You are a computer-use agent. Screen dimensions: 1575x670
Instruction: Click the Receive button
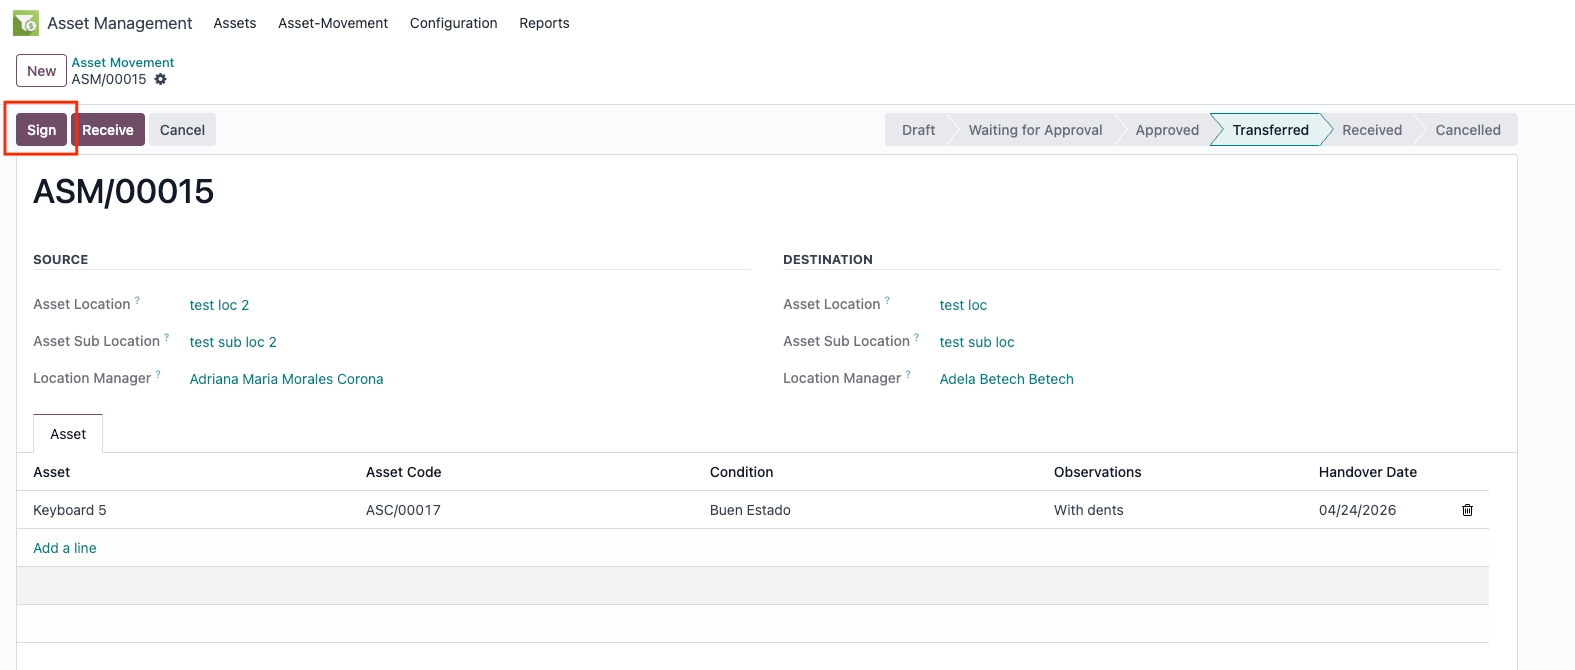point(108,130)
